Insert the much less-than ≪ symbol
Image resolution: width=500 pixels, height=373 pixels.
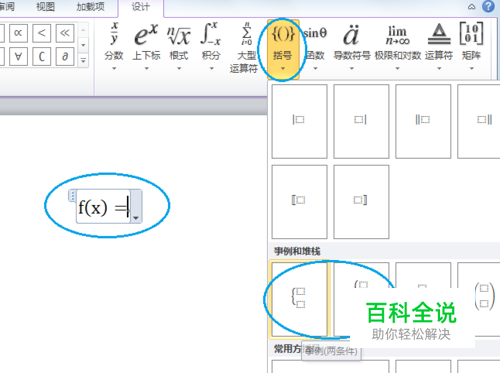pos(65,33)
